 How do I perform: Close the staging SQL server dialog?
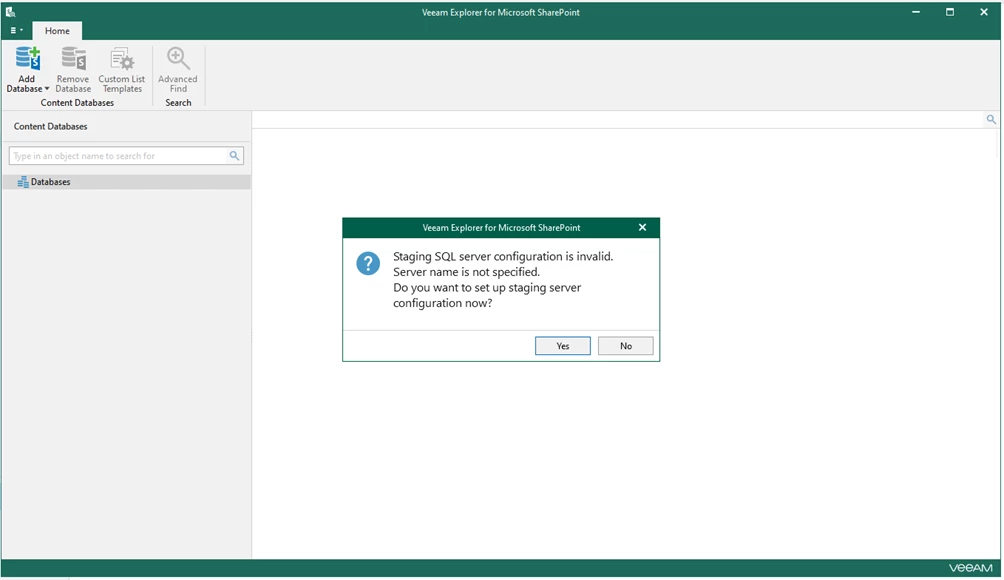pos(642,227)
